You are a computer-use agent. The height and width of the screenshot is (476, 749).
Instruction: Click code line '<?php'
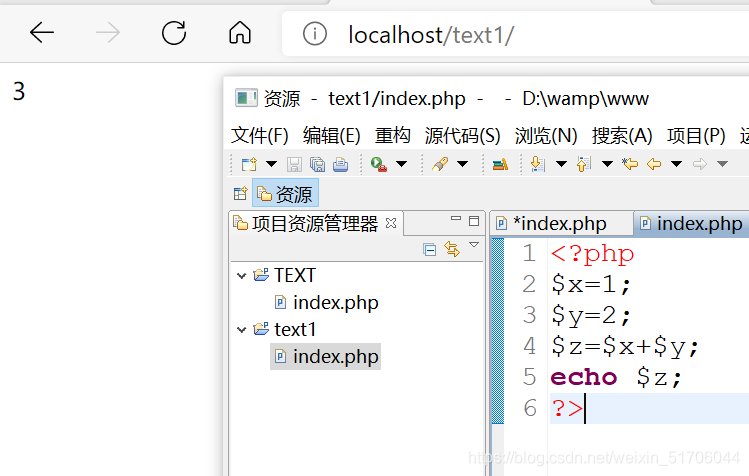click(592, 253)
